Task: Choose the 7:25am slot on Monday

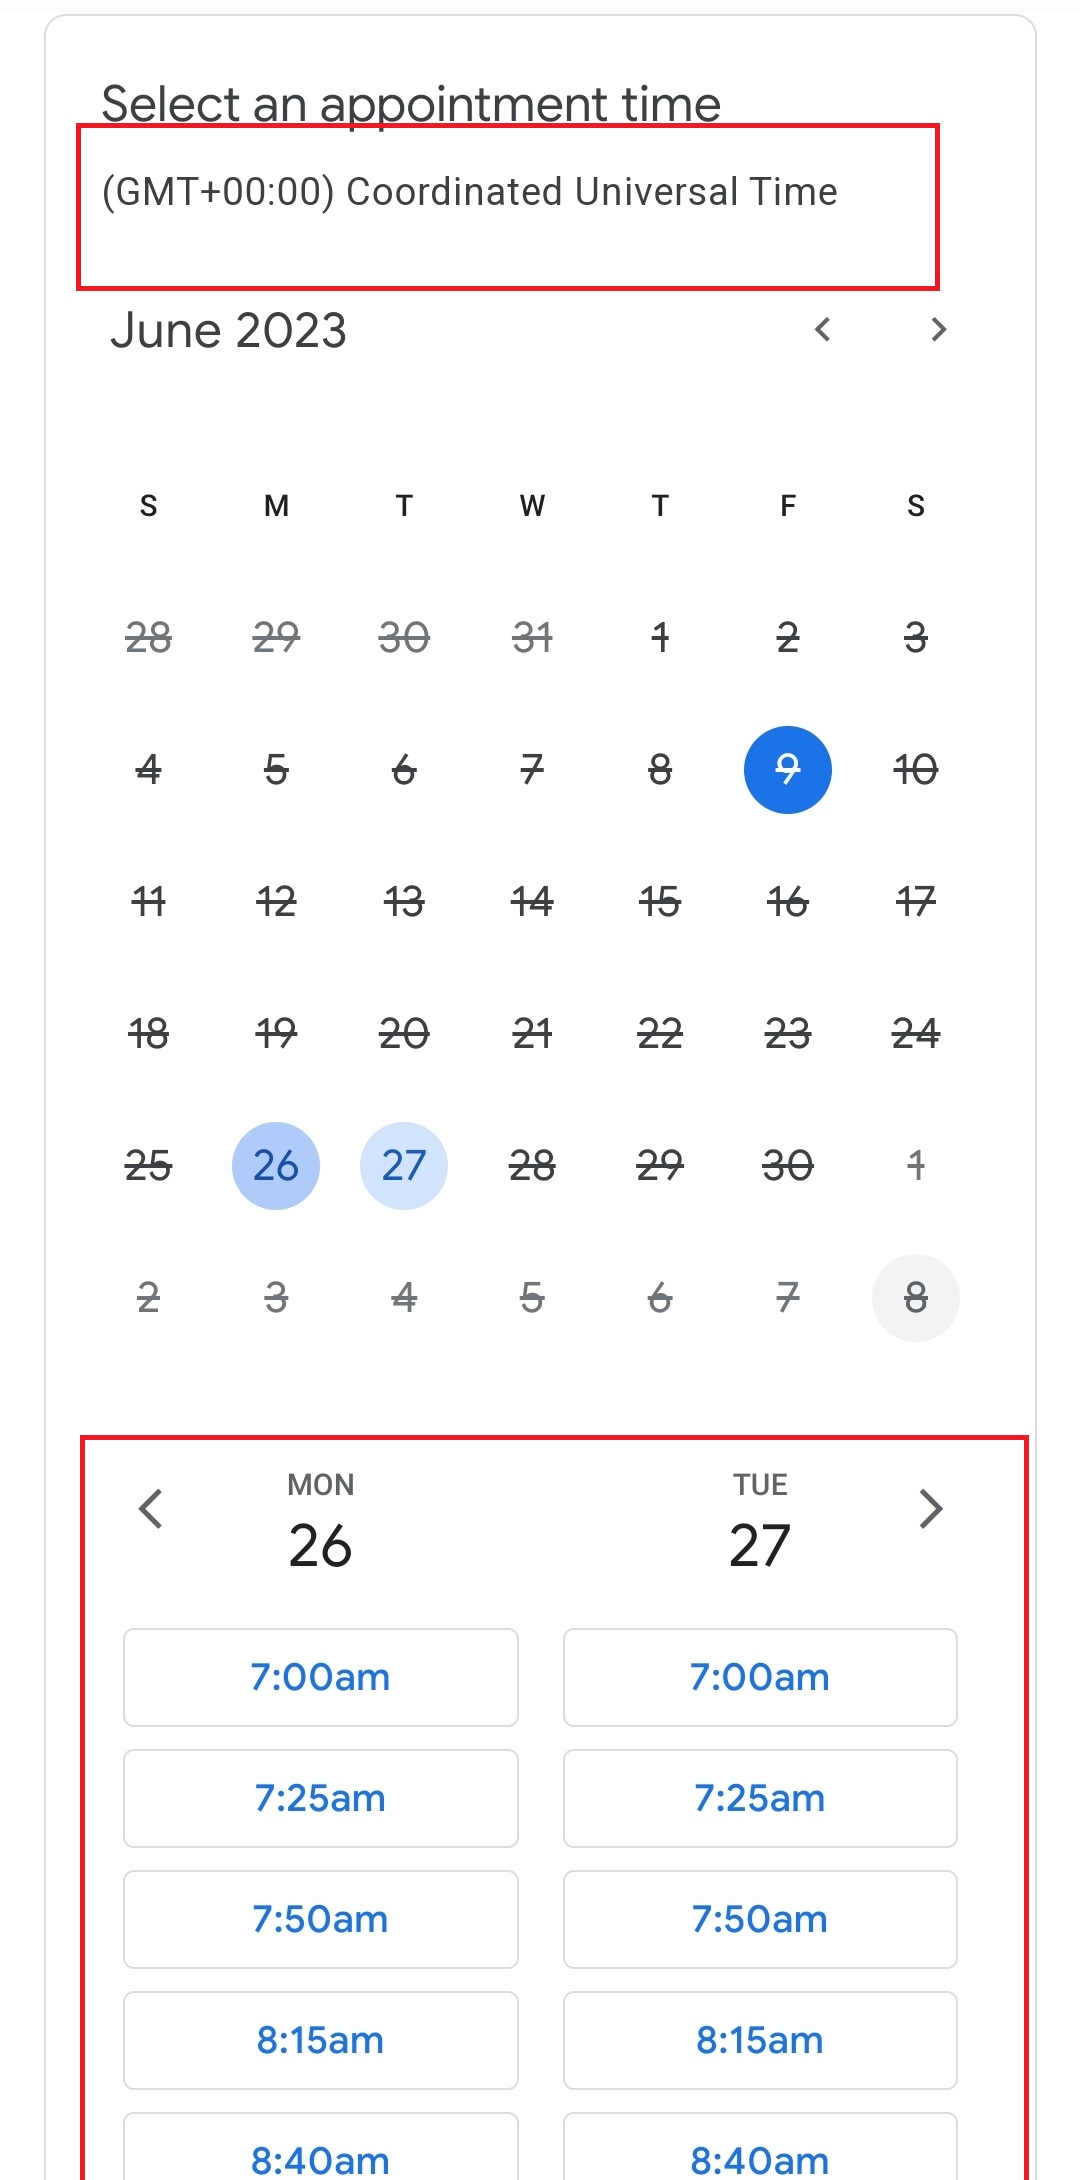Action: (321, 1798)
